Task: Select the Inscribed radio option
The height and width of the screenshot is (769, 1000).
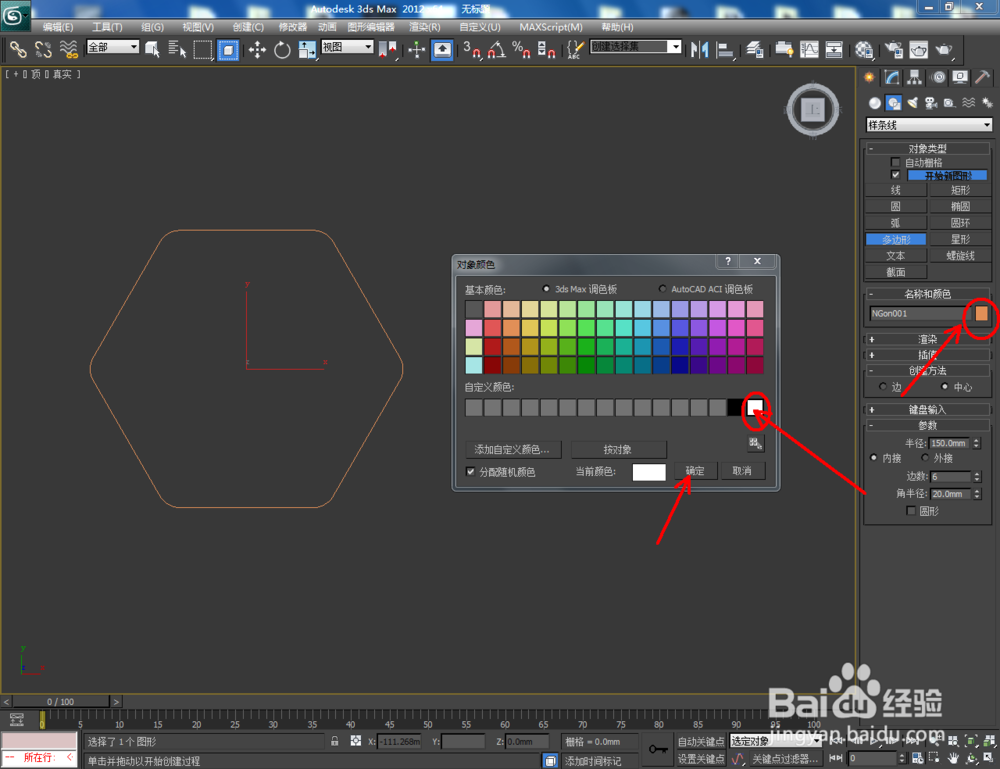Action: click(x=874, y=458)
